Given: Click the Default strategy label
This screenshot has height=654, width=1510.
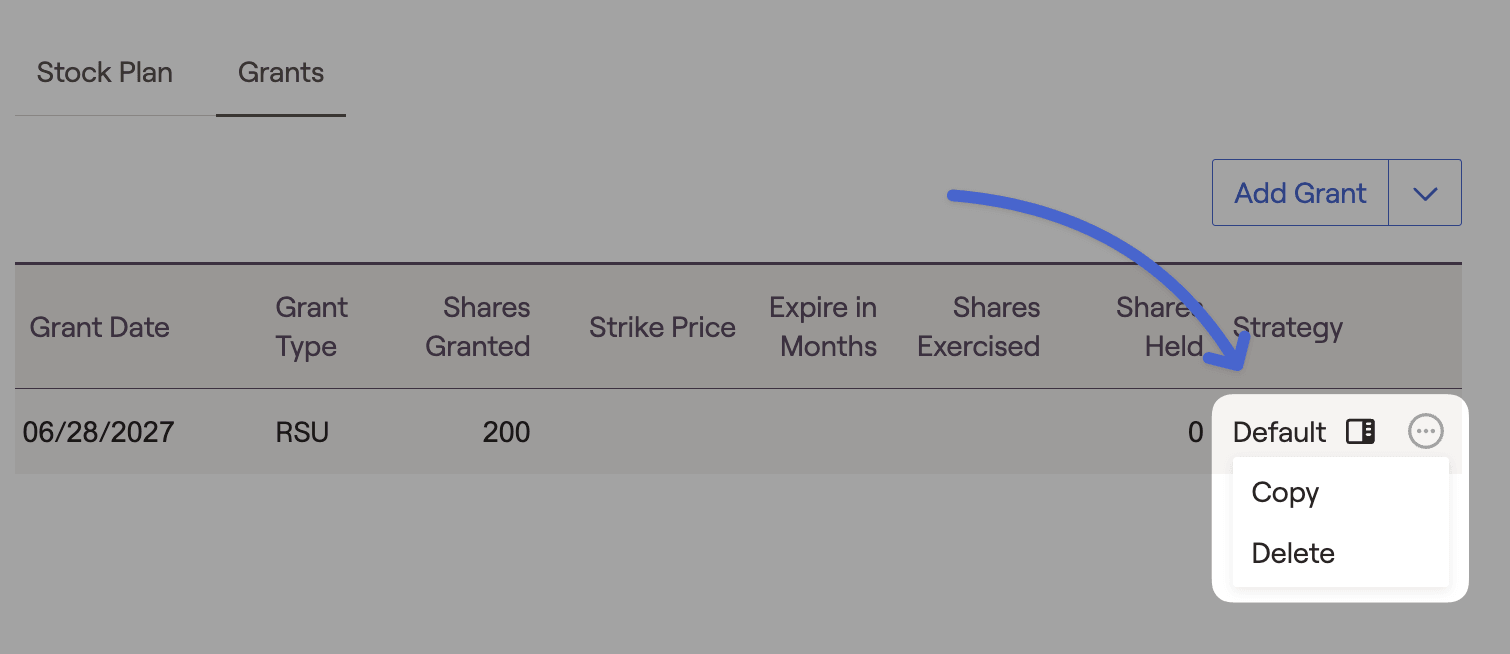Looking at the screenshot, I should coord(1279,432).
